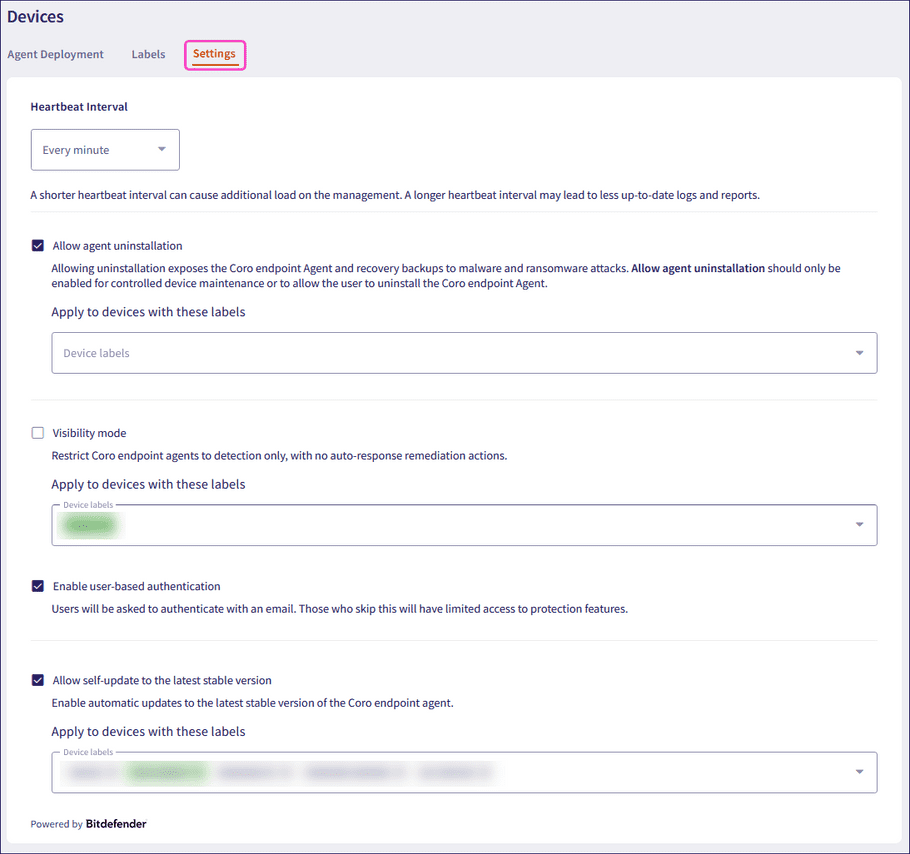Click the Bitdefender logo in the footer

[x=116, y=824]
